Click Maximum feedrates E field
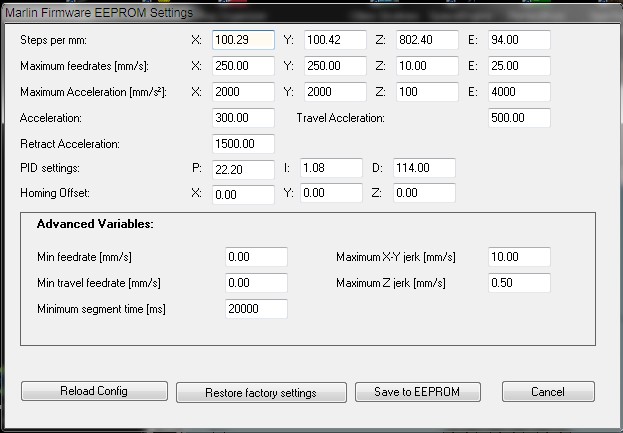The image size is (623, 433). [519, 66]
